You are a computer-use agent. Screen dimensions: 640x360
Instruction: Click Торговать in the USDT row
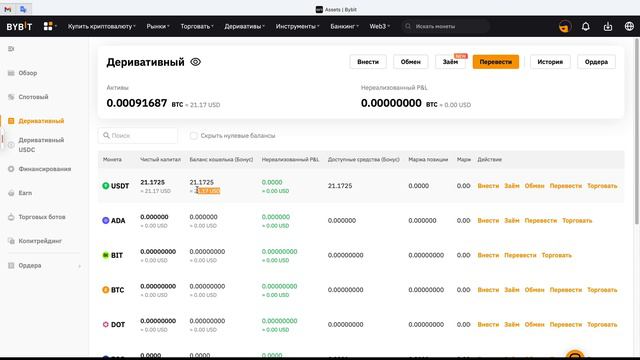pos(602,186)
